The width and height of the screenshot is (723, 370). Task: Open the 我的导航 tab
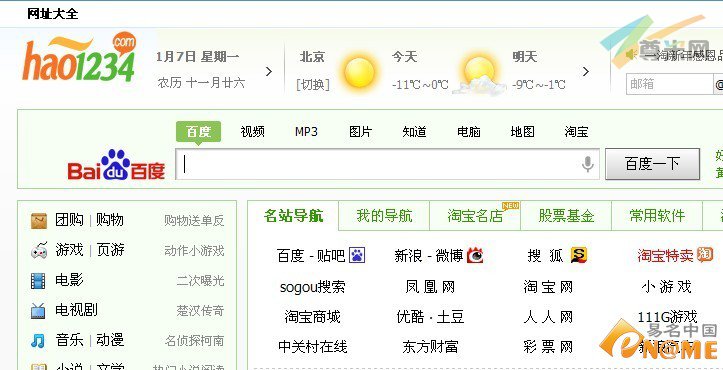click(x=384, y=215)
